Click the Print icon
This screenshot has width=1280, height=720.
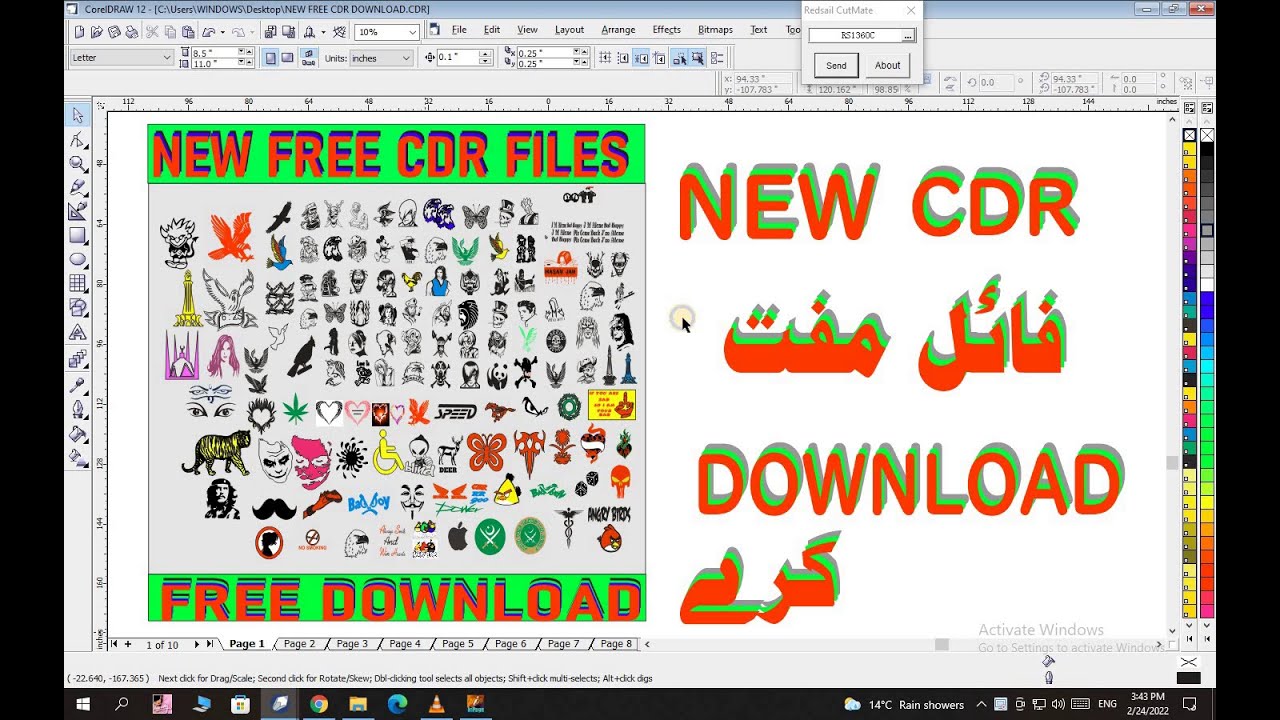tap(130, 32)
